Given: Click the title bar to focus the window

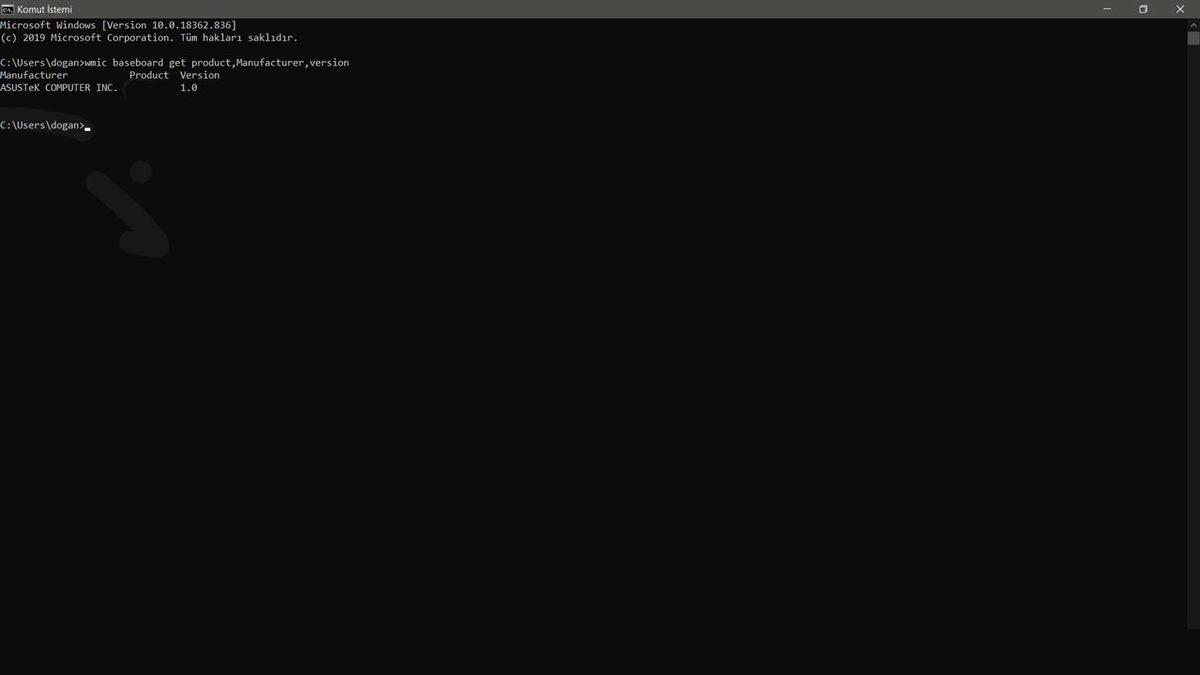Looking at the screenshot, I should click(x=600, y=8).
